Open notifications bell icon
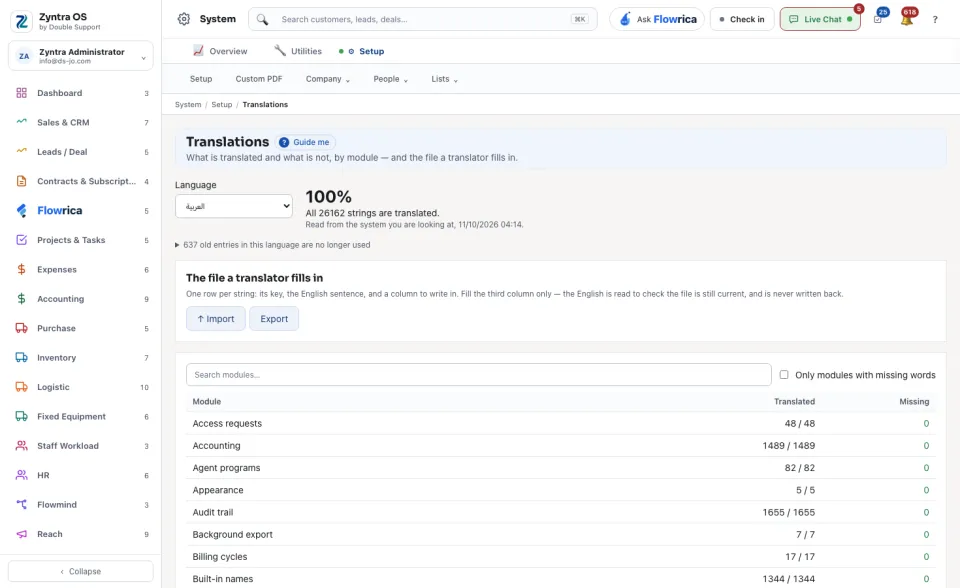Viewport: 960px width, 588px height. pyautogui.click(x=907, y=19)
